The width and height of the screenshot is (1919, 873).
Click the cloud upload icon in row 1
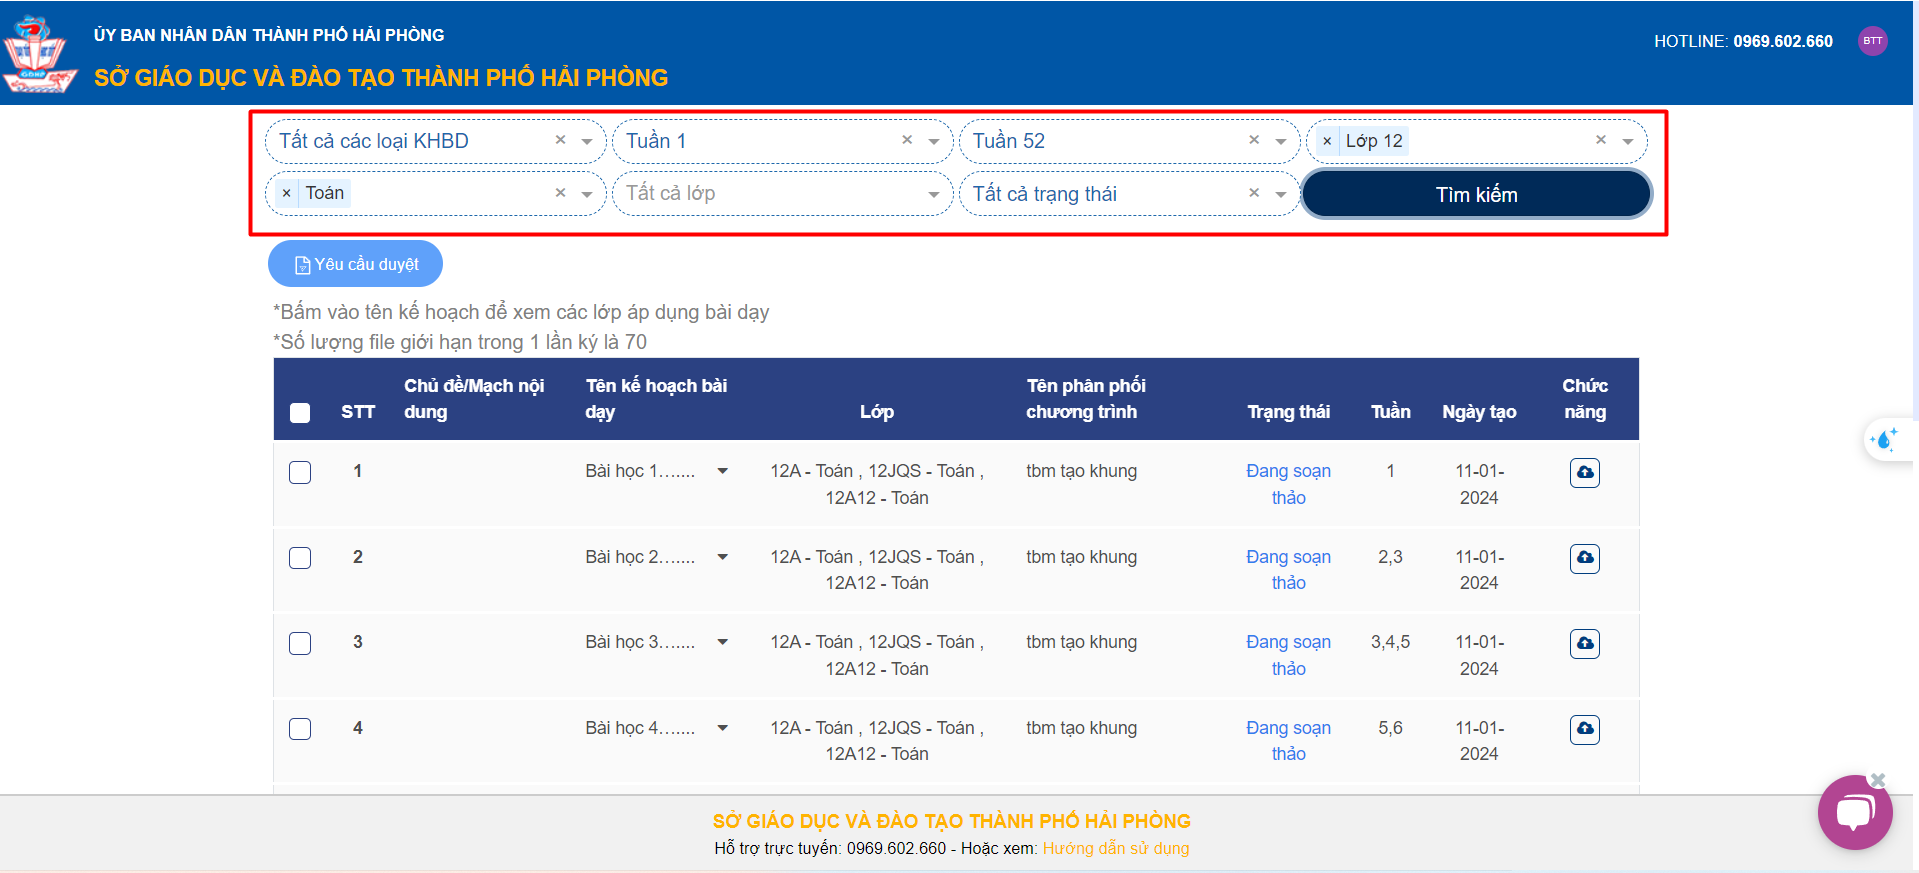click(1584, 472)
